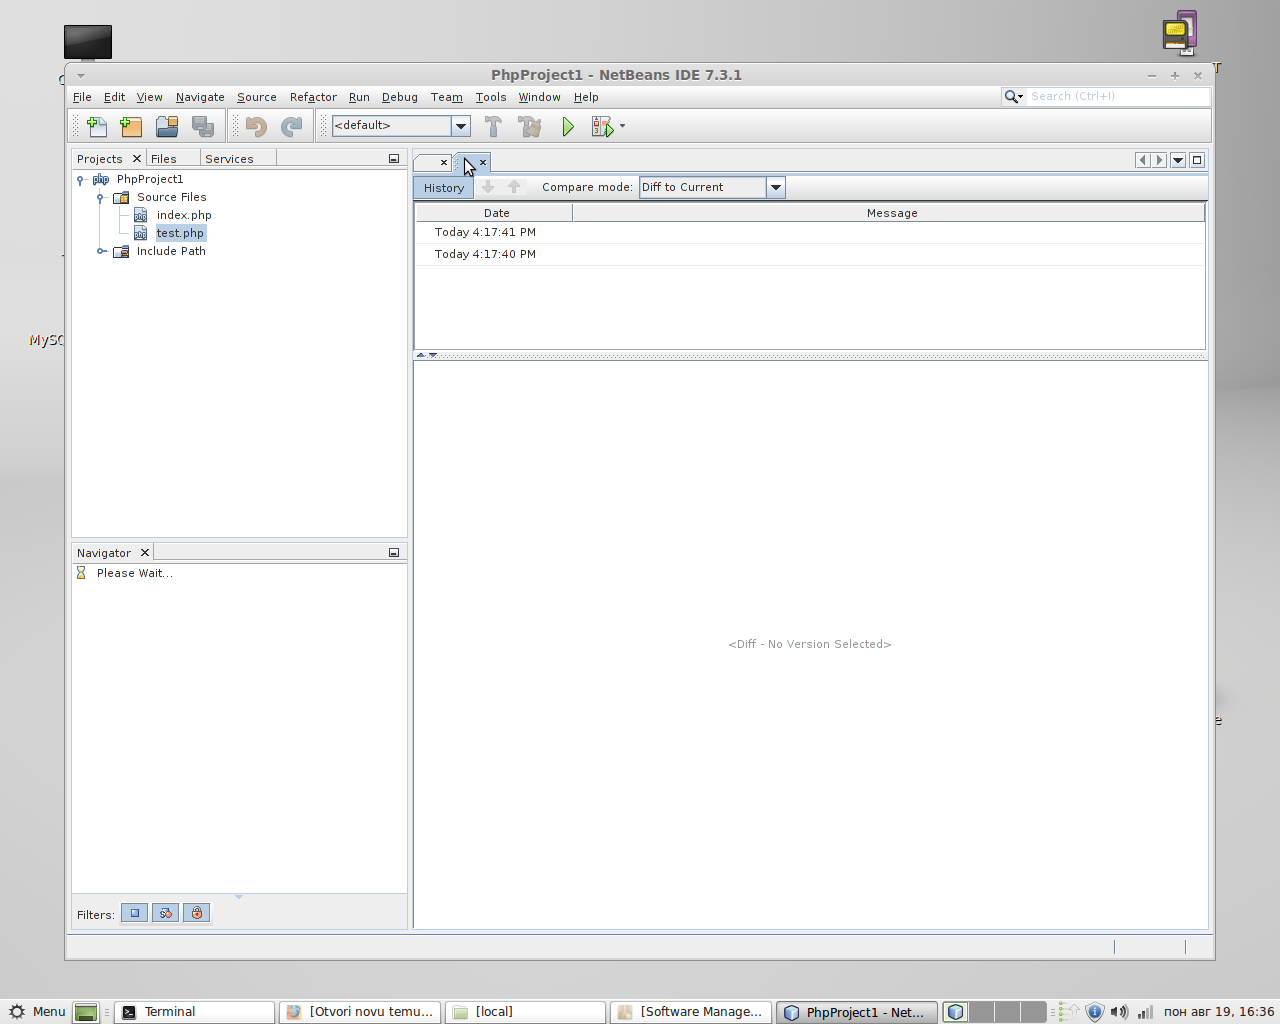
Task: Collapse the PhpProject1 tree node
Action: [80, 180]
